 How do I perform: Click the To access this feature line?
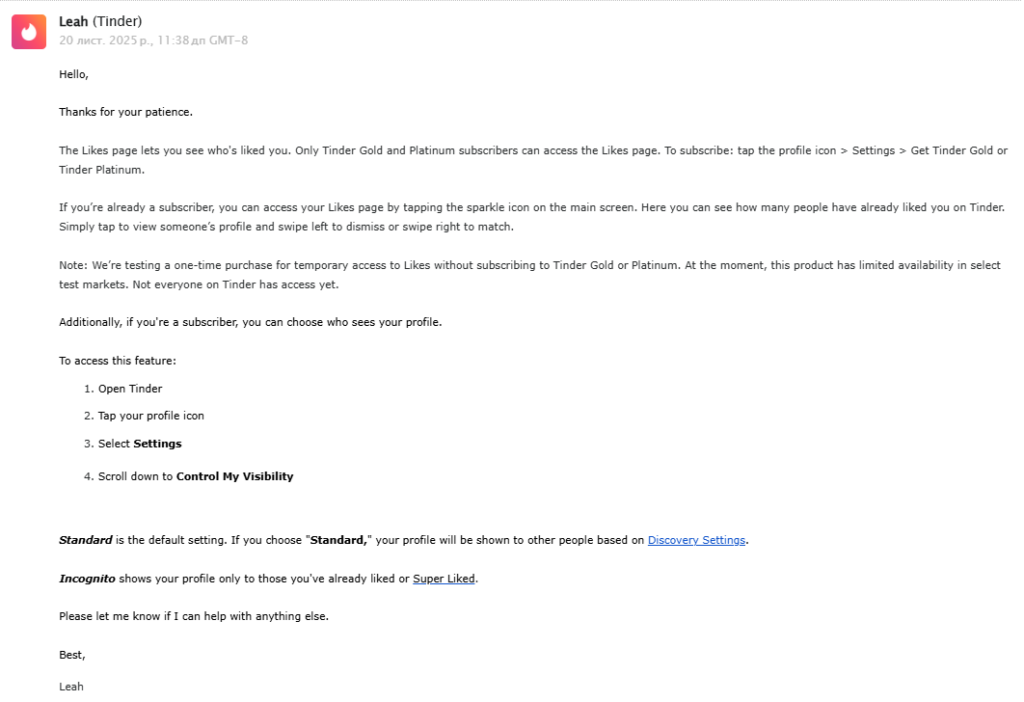117,360
